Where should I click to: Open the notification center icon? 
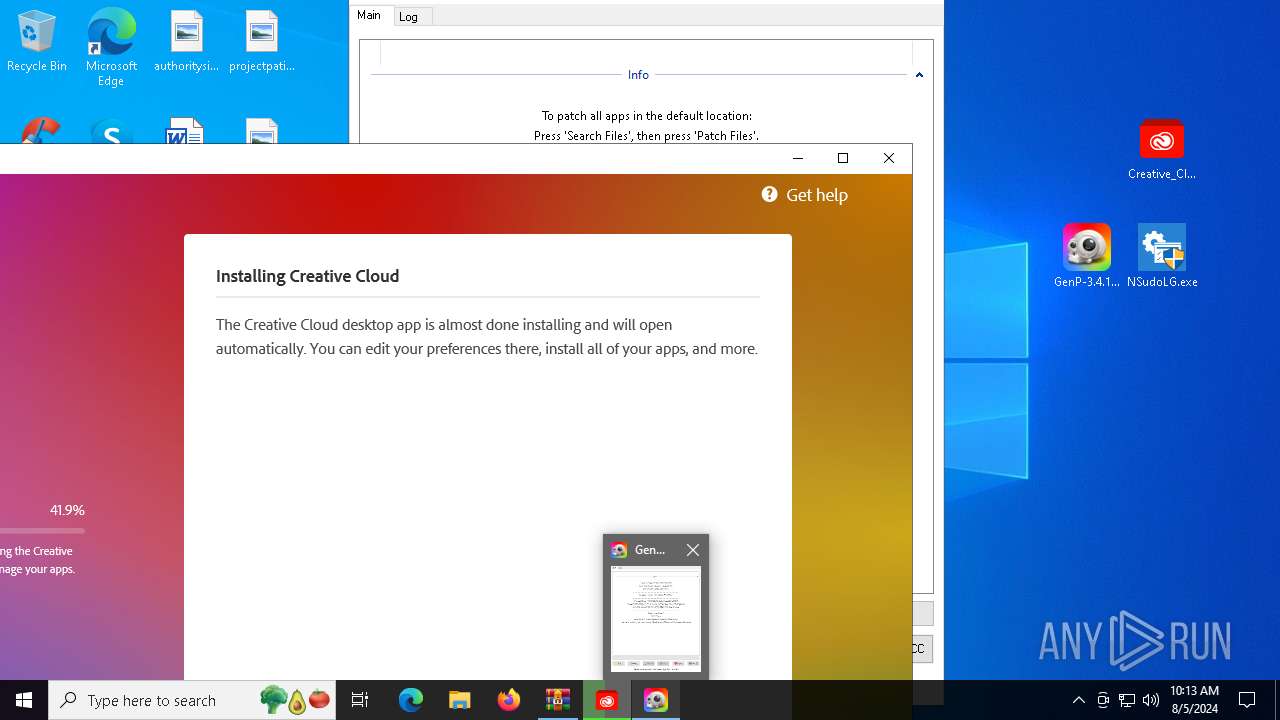pyautogui.click(x=1247, y=700)
